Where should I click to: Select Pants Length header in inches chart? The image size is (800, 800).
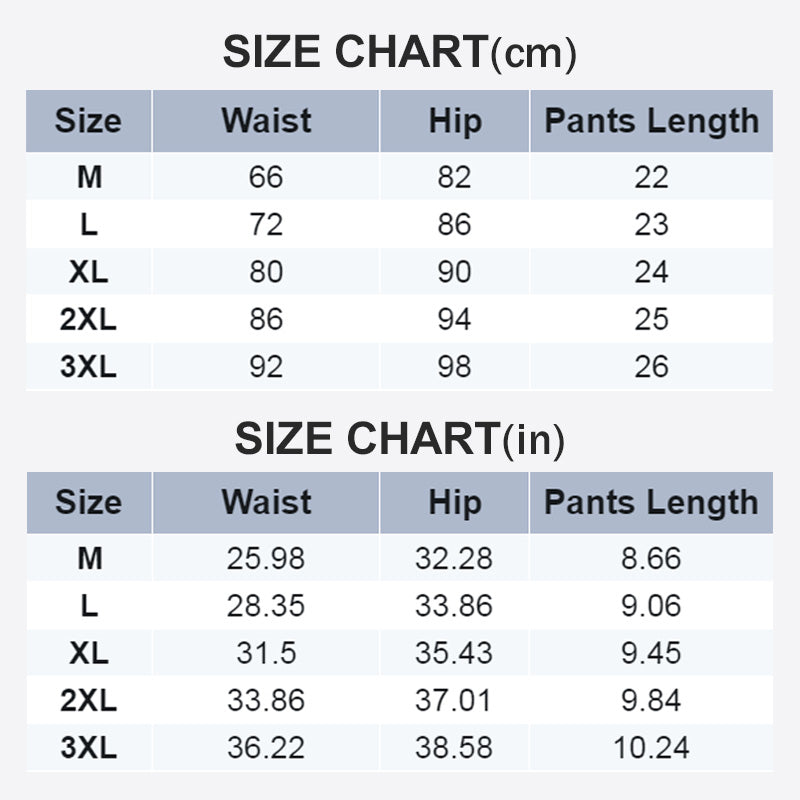tap(651, 502)
